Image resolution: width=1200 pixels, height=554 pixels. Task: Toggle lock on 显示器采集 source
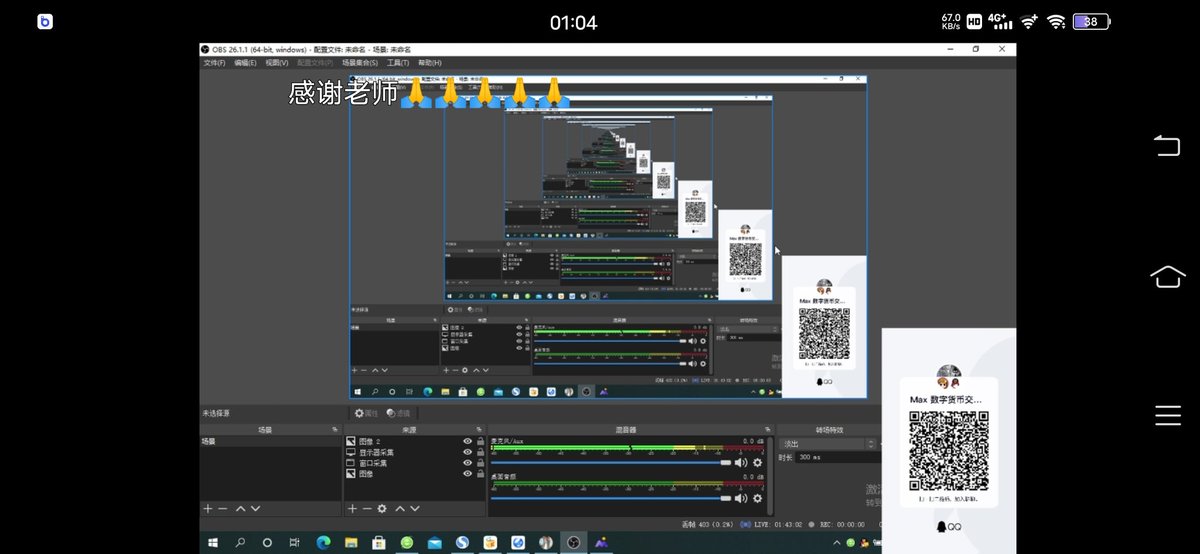click(x=480, y=452)
